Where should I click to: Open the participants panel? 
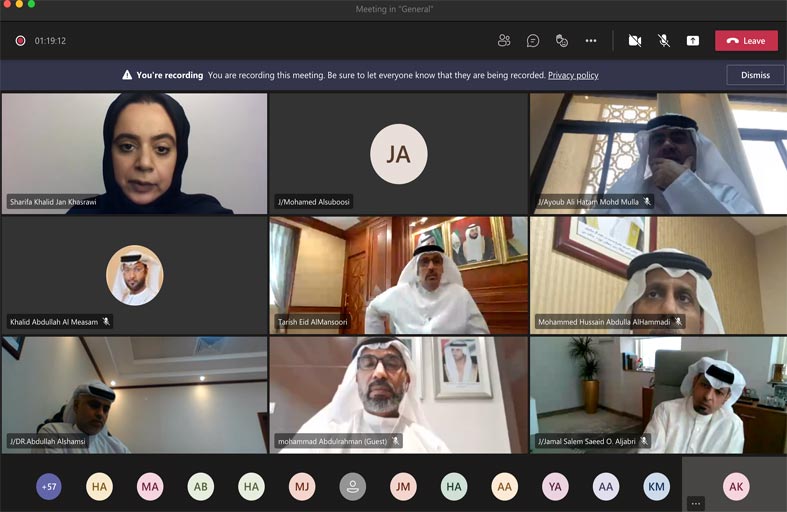[504, 41]
